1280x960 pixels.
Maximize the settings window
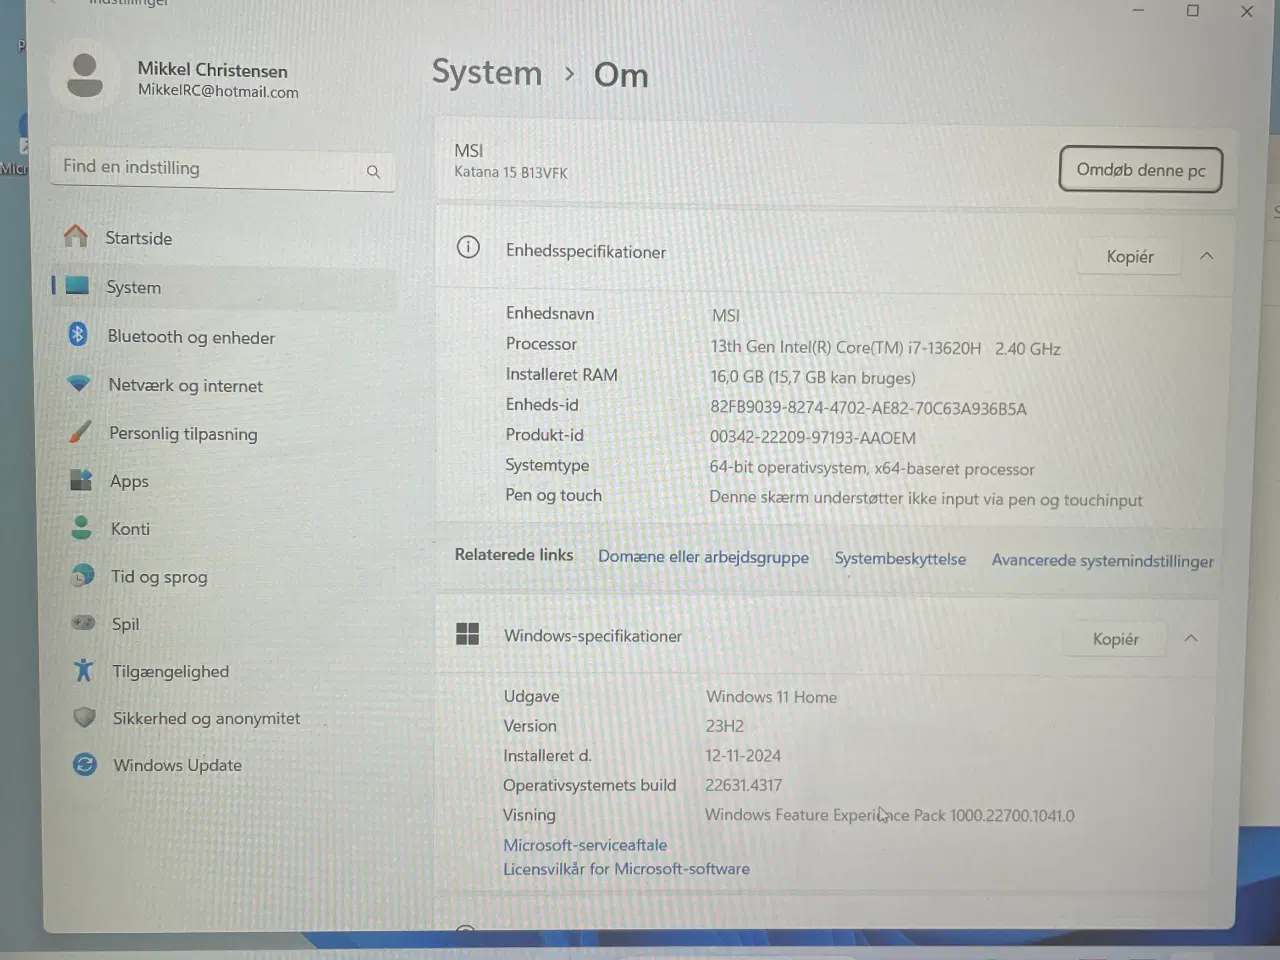1193,11
